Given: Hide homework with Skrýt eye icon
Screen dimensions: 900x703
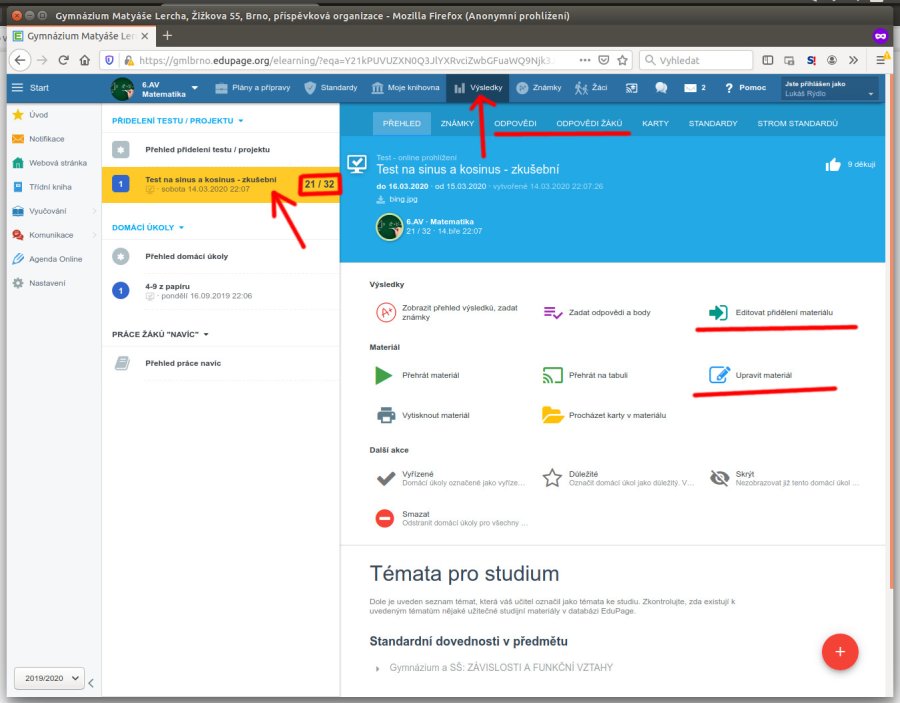Looking at the screenshot, I should coord(719,478).
